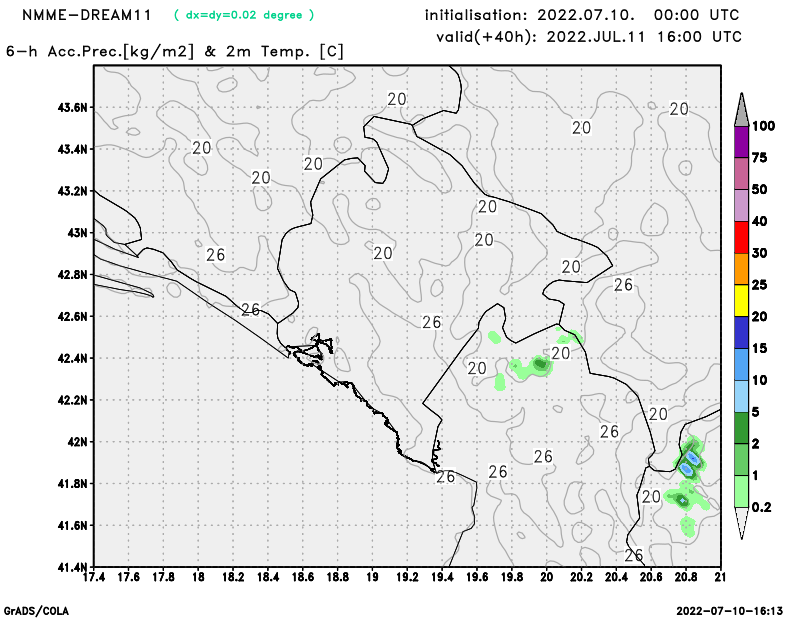Click the colorbar value label 10
Viewport: 800px width, 618px height.
760,380
